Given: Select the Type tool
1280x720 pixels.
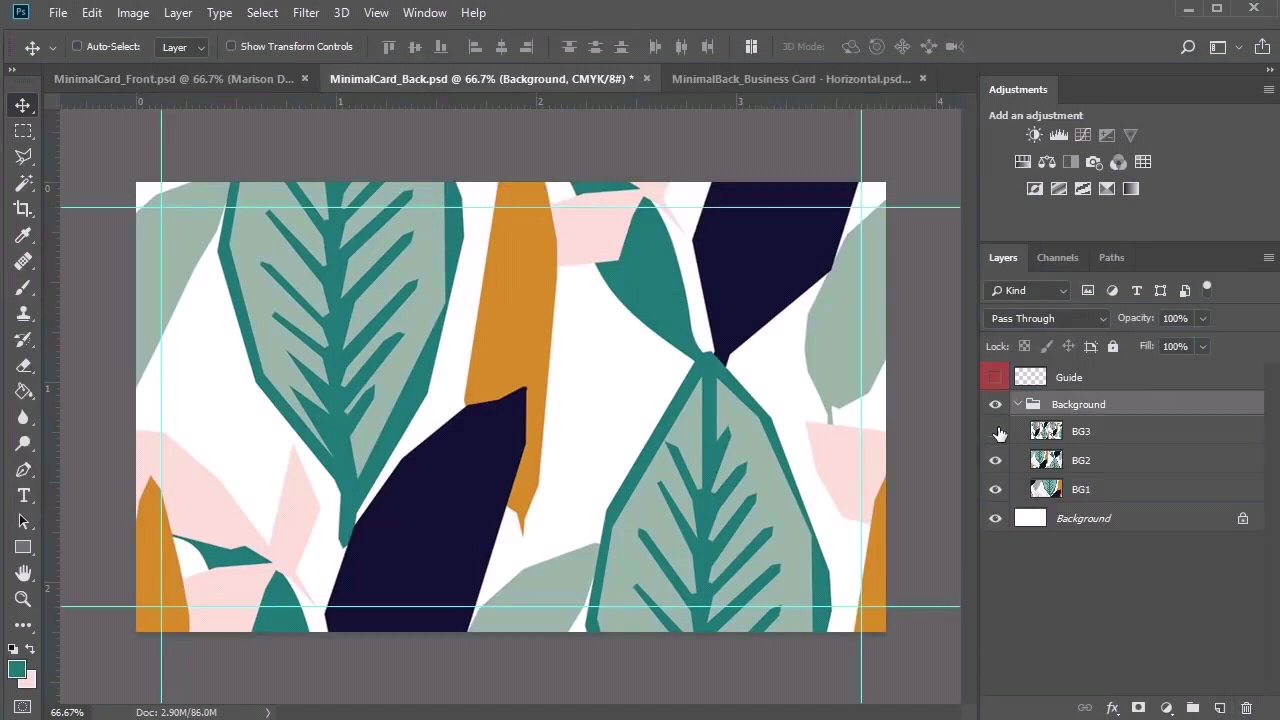Looking at the screenshot, I should (x=23, y=496).
